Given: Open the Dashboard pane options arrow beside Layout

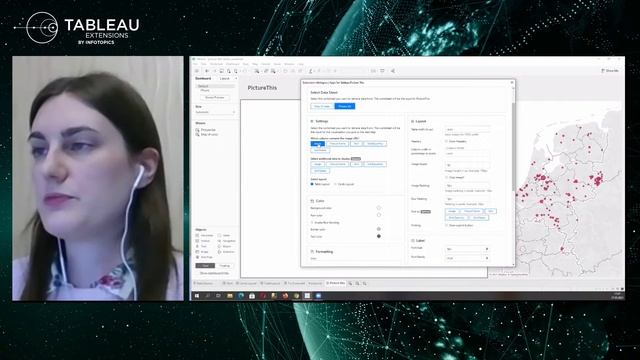Looking at the screenshot, I should pyautogui.click(x=236, y=78).
